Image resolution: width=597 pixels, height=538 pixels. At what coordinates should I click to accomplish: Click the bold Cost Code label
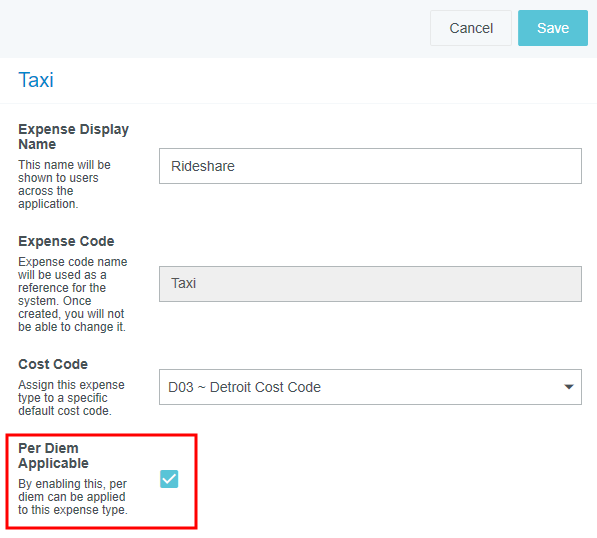tap(53, 364)
